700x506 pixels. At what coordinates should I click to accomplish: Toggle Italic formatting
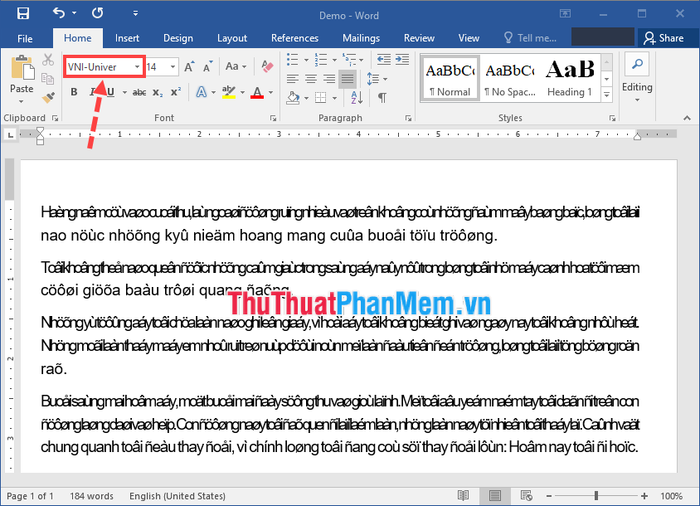92,93
